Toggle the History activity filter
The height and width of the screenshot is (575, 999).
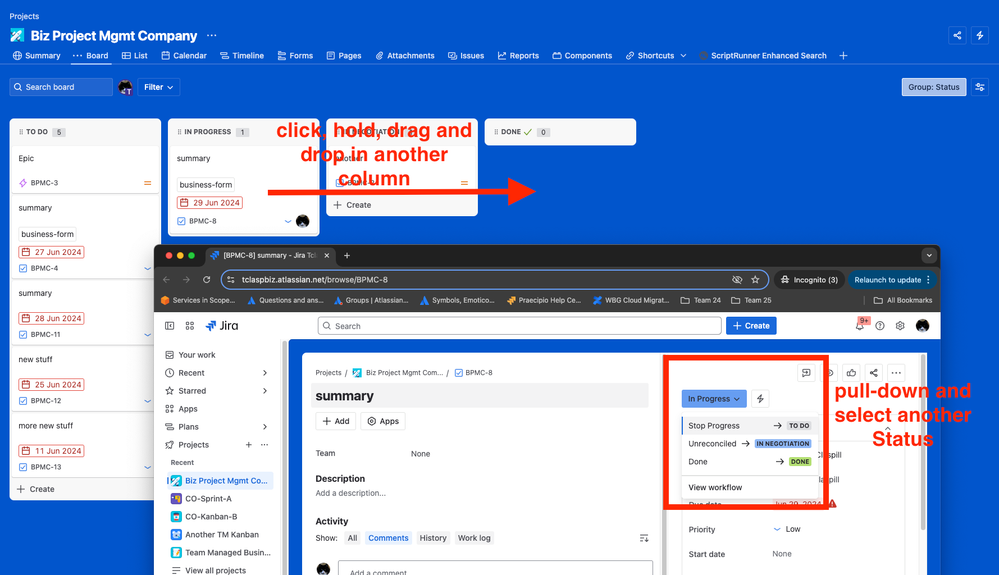(433, 538)
